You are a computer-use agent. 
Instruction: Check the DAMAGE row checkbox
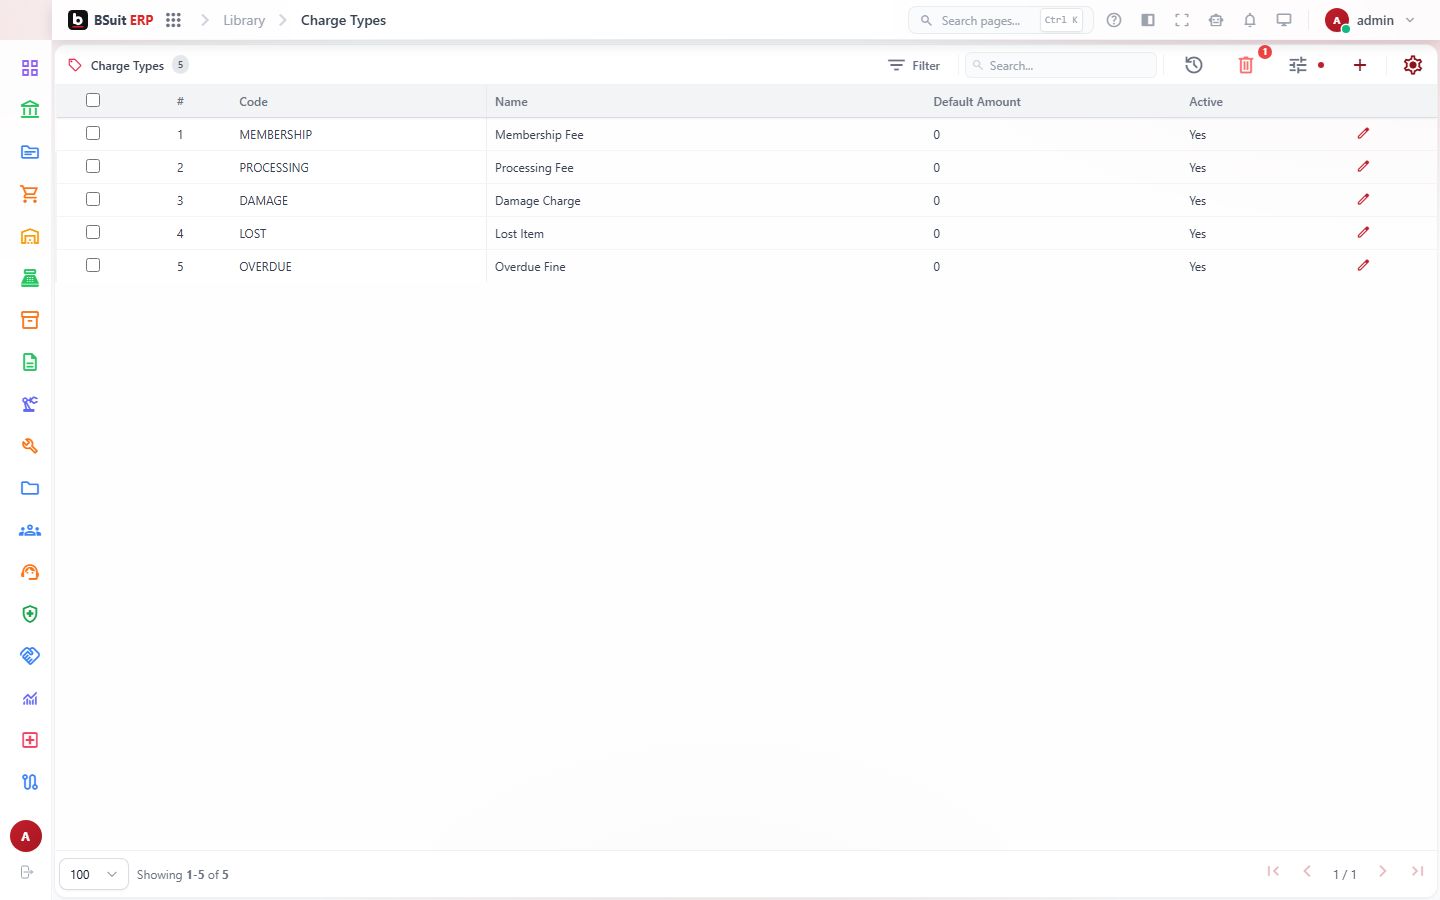pos(93,199)
